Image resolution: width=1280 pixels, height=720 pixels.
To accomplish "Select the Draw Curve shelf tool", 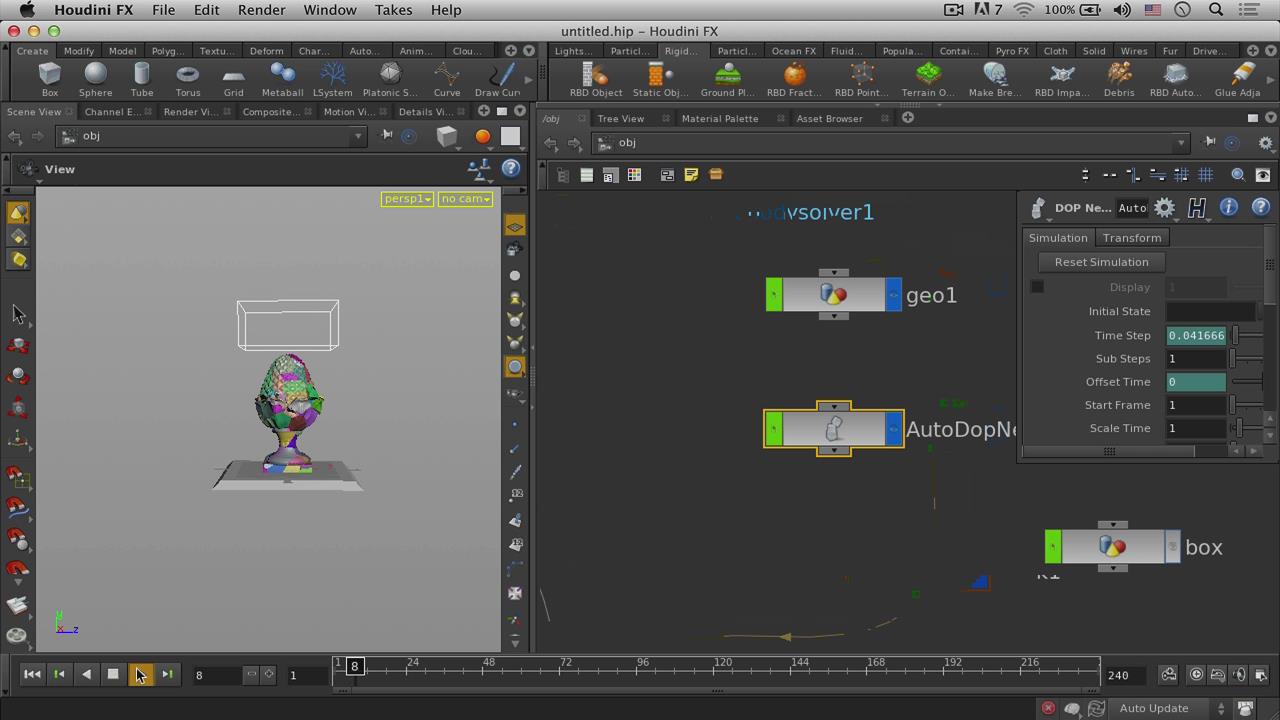I will coord(497,79).
